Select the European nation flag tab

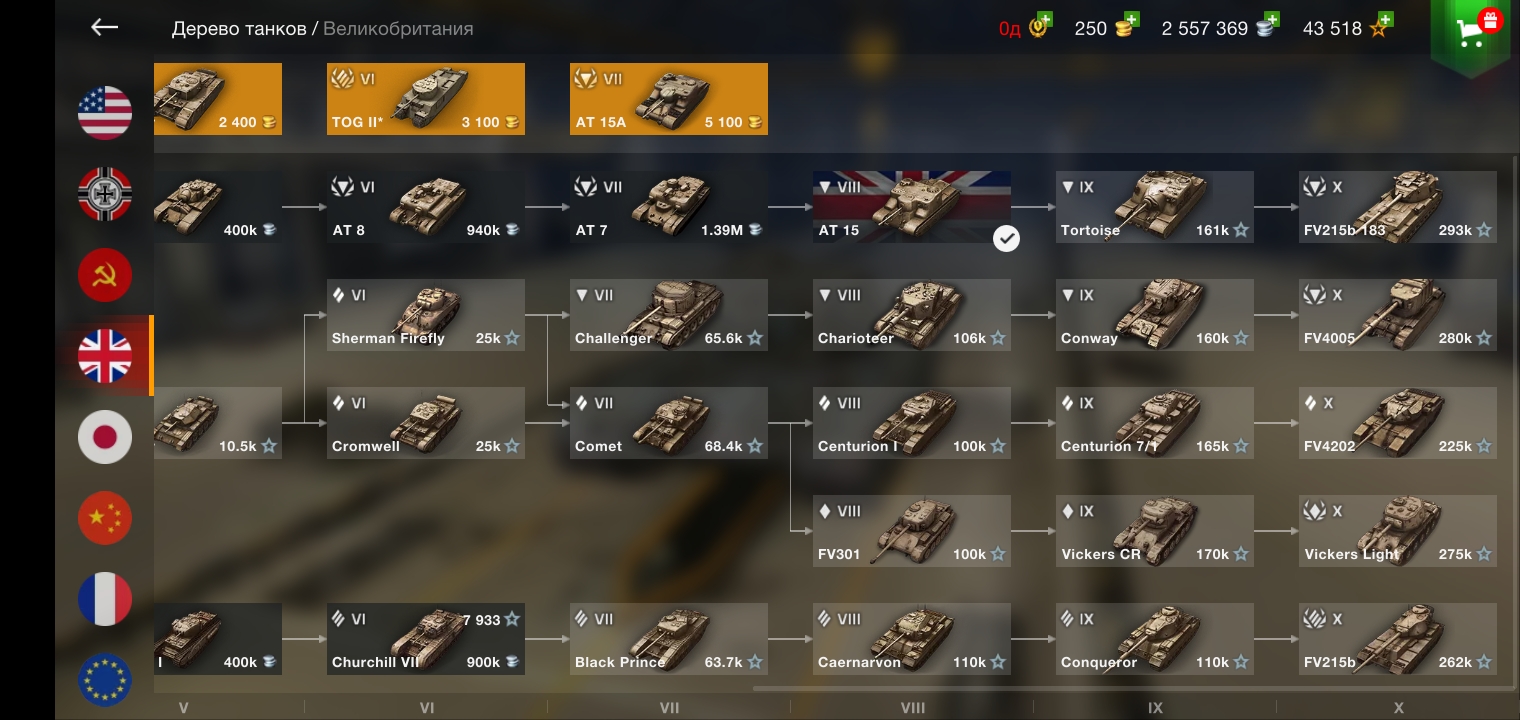(x=105, y=680)
